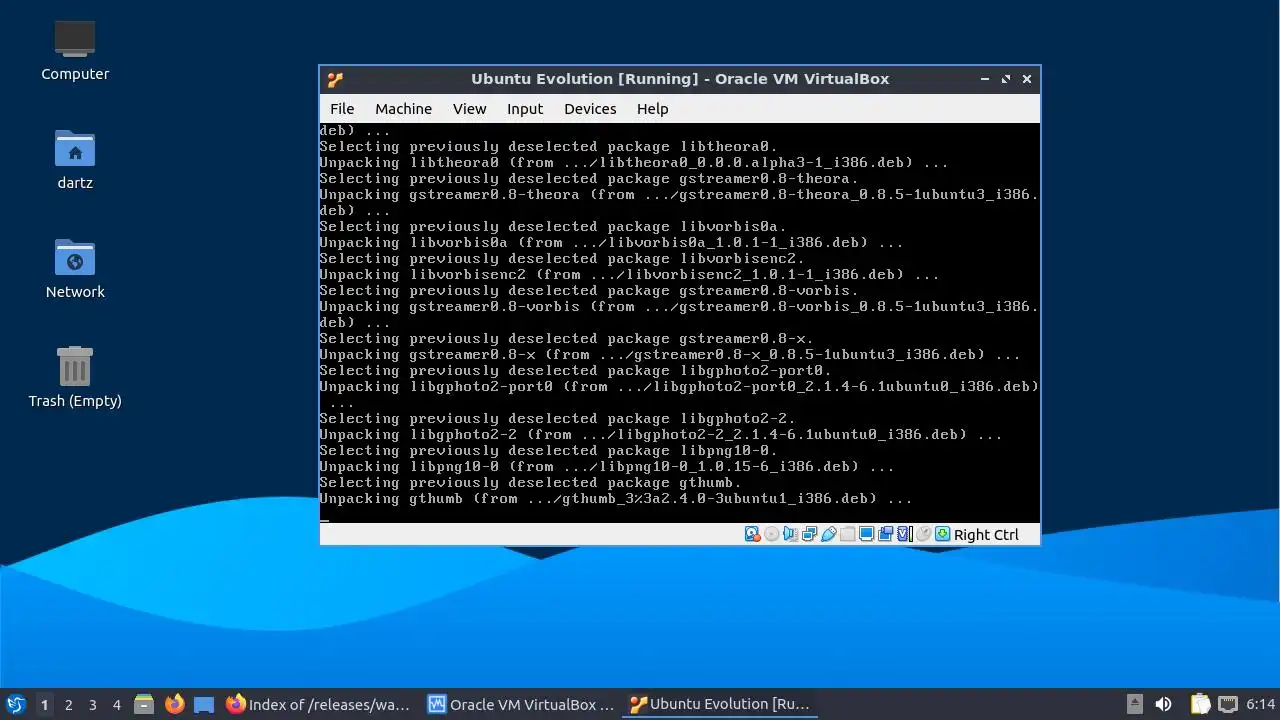Click the optical disc status icon
The height and width of the screenshot is (720, 1280).
click(x=772, y=534)
